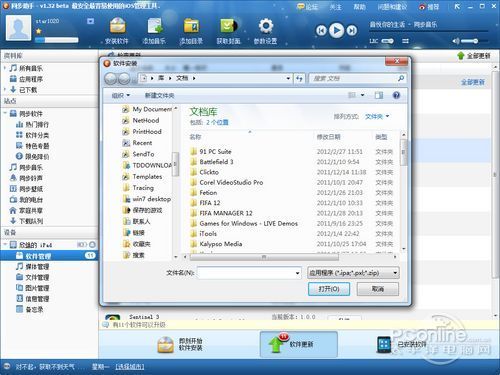Click the dialog back navigation arrow
The image size is (500, 375).
coord(111,79)
